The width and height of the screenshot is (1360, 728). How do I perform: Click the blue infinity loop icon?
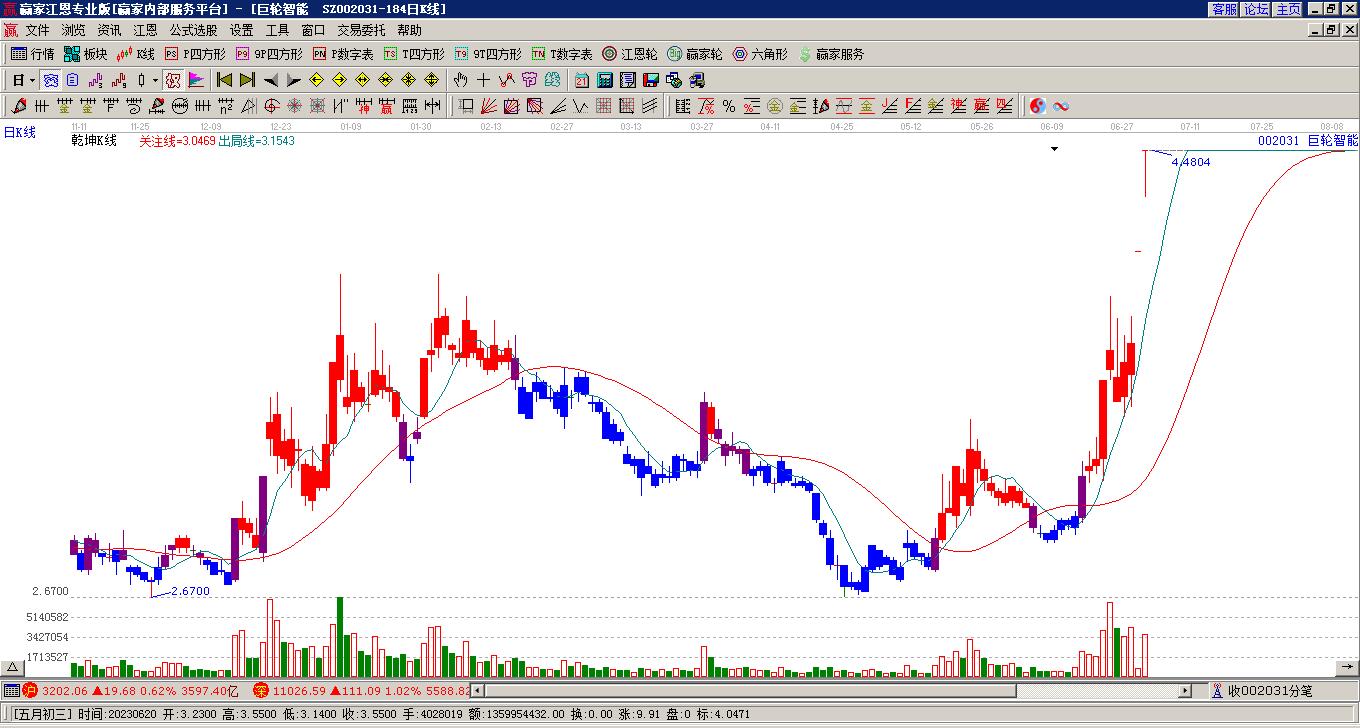click(1061, 106)
